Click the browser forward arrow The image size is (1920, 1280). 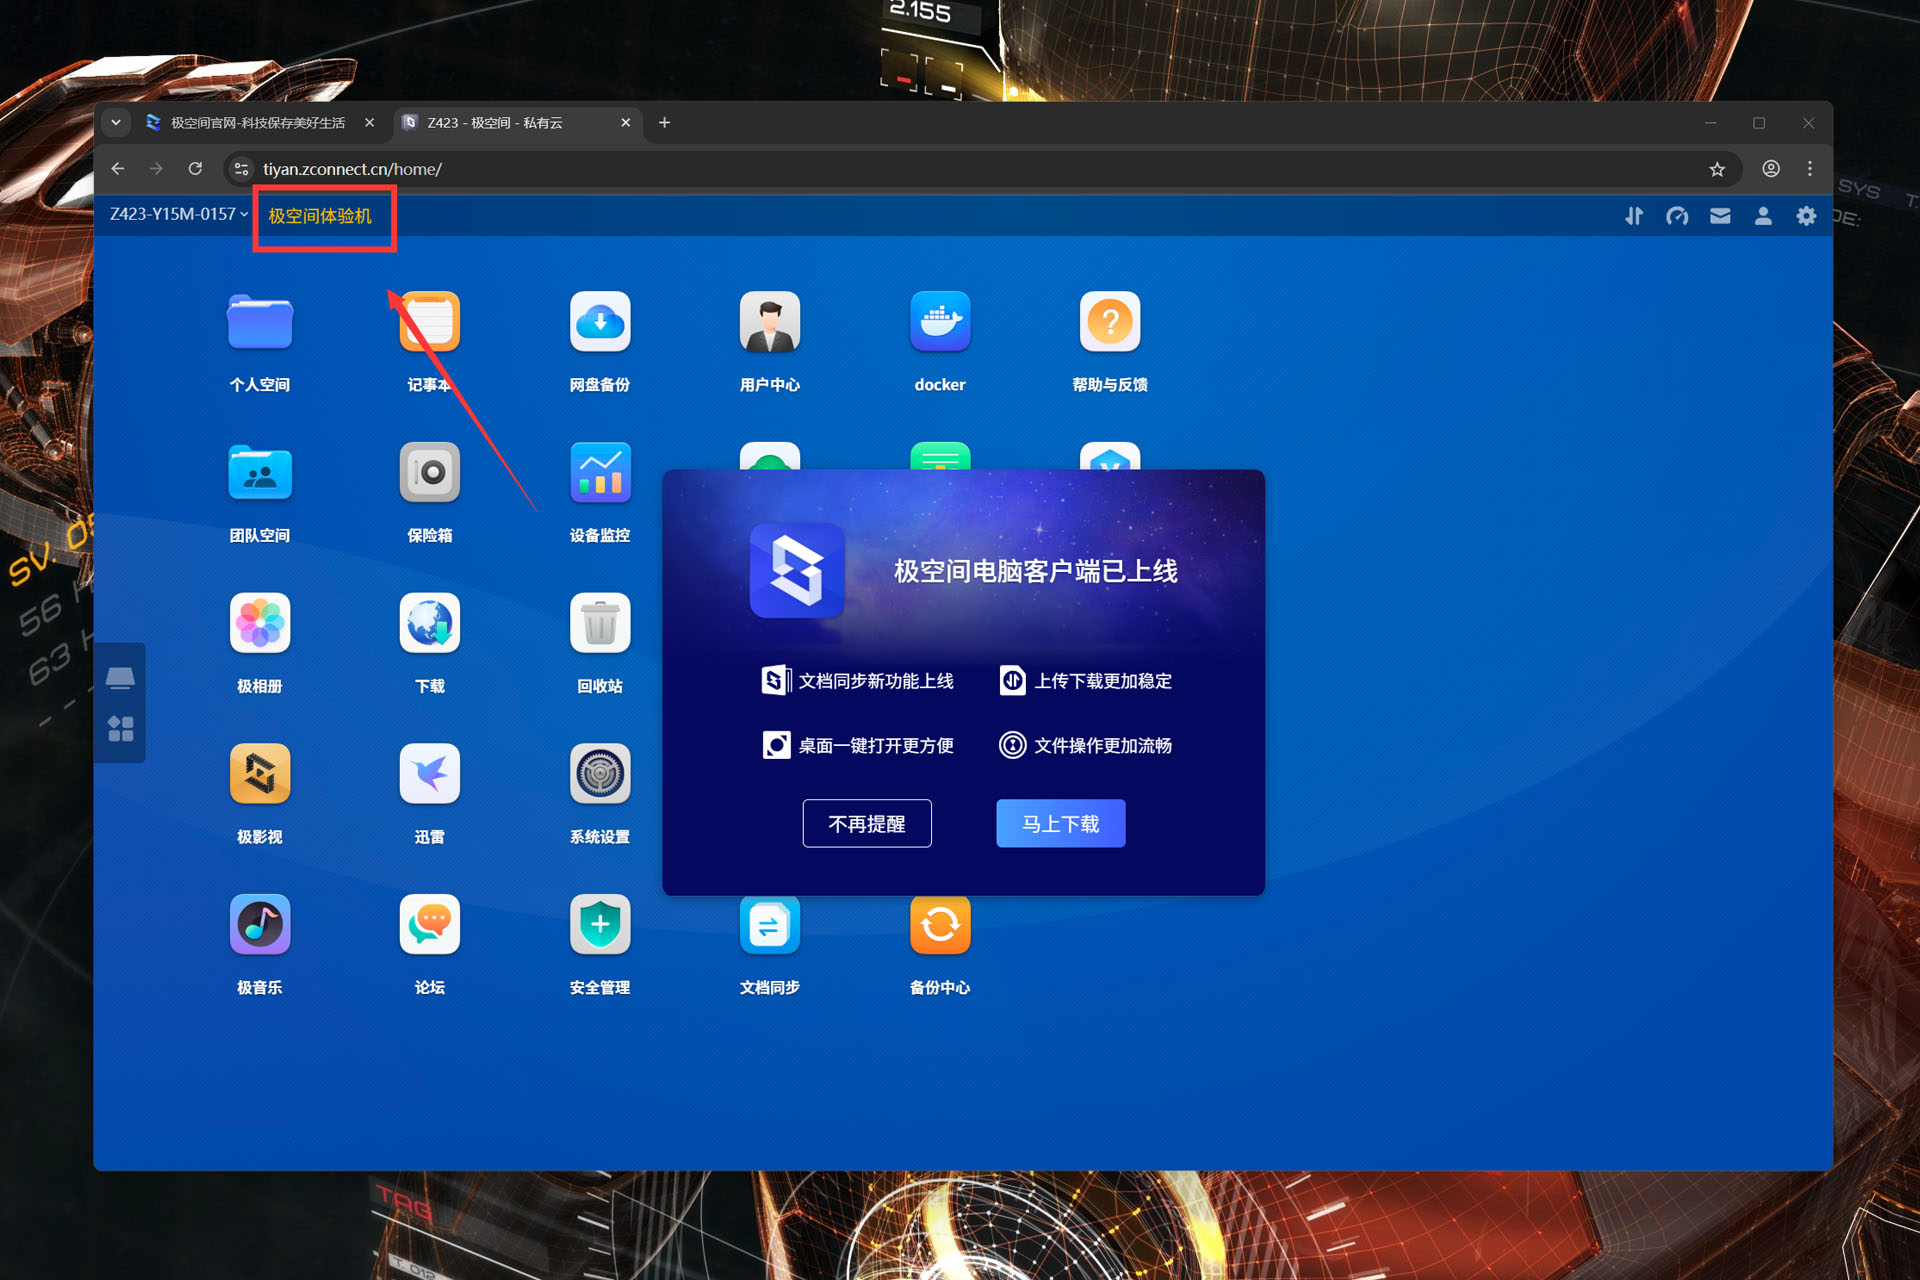tap(156, 169)
